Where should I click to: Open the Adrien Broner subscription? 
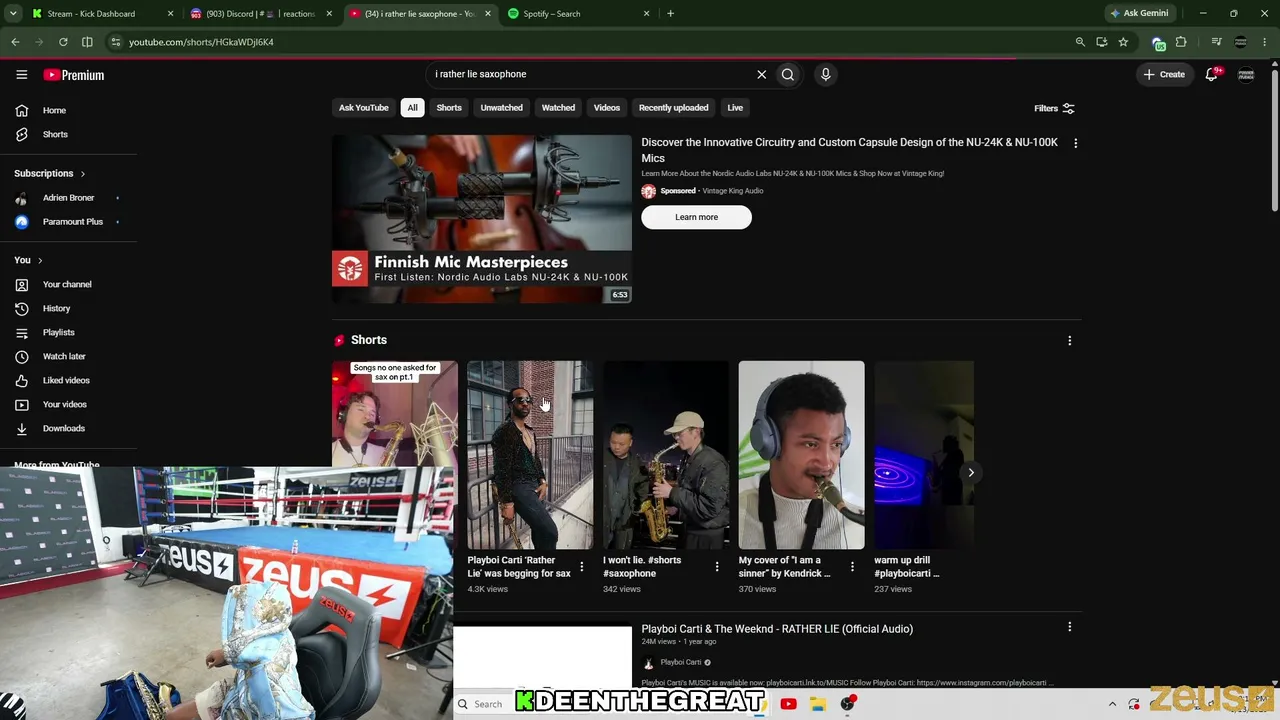tap(68, 198)
